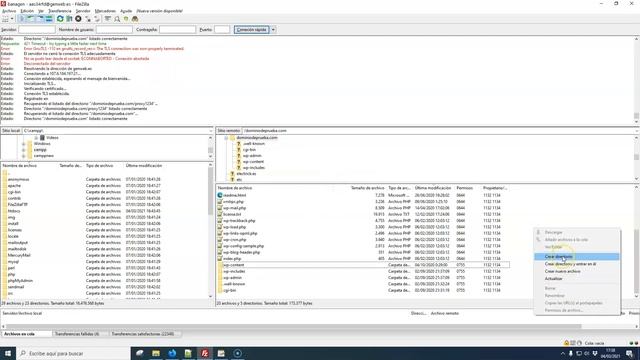Select readme.html file icon in remote list
This screenshot has height=360, width=640.
coord(220,196)
